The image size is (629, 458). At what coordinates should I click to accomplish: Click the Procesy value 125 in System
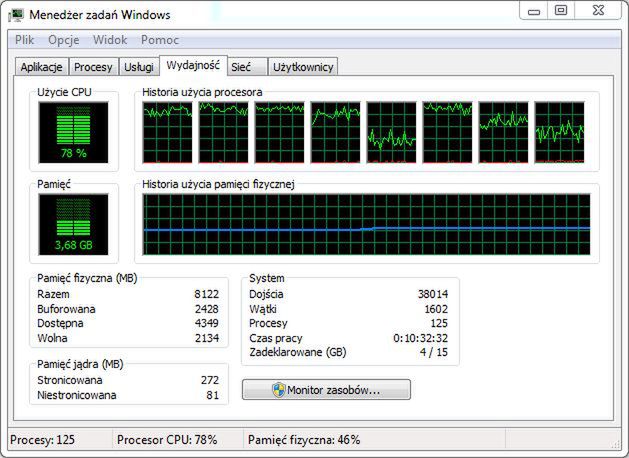[x=439, y=323]
